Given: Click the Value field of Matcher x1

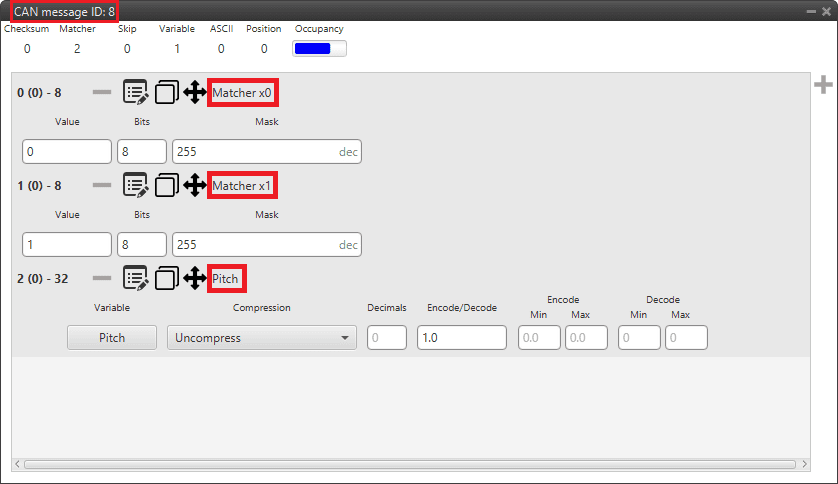Looking at the screenshot, I should [x=66, y=245].
